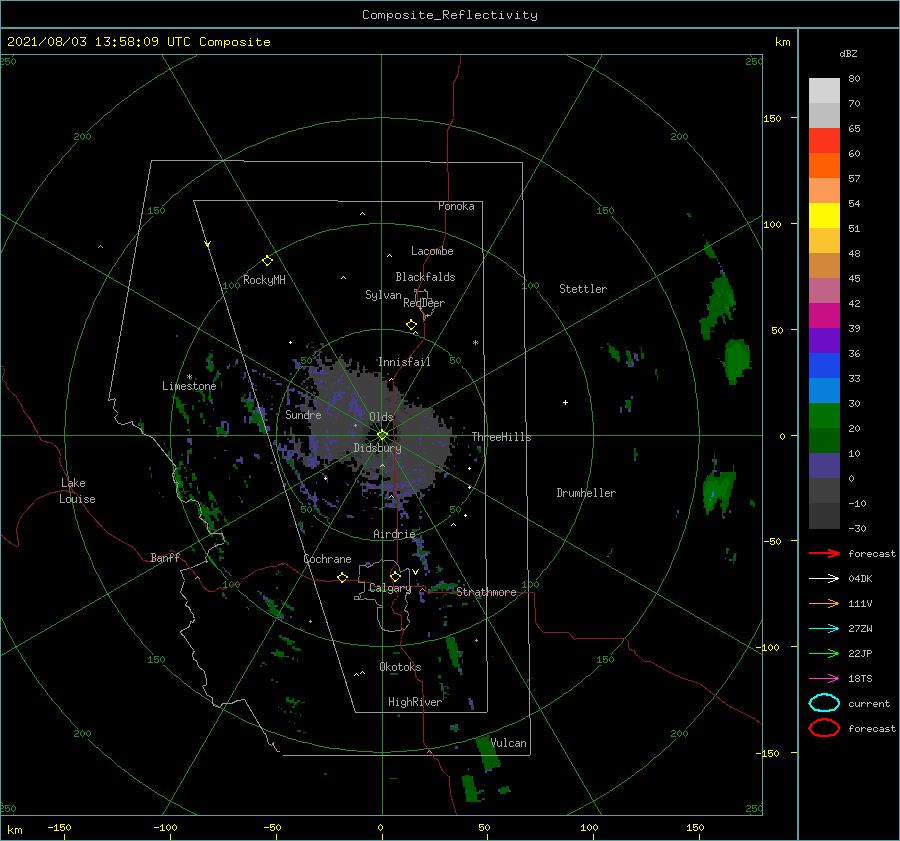
Task: Click the Stettler label
Action: pyautogui.click(x=583, y=289)
